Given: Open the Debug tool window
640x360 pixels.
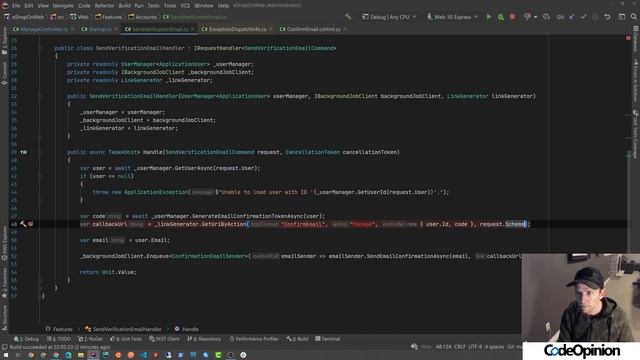Looking at the screenshot, I should (x=27, y=339).
